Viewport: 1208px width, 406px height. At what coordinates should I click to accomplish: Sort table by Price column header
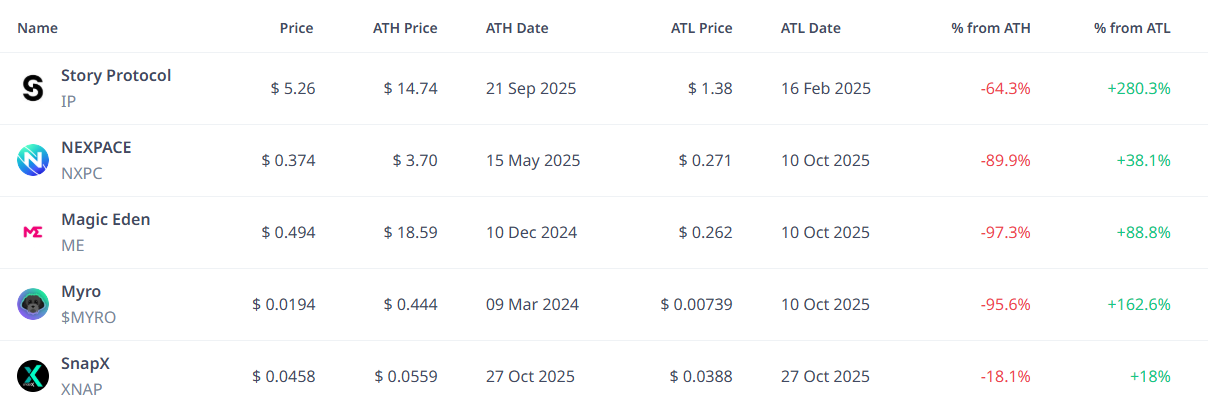pos(296,28)
